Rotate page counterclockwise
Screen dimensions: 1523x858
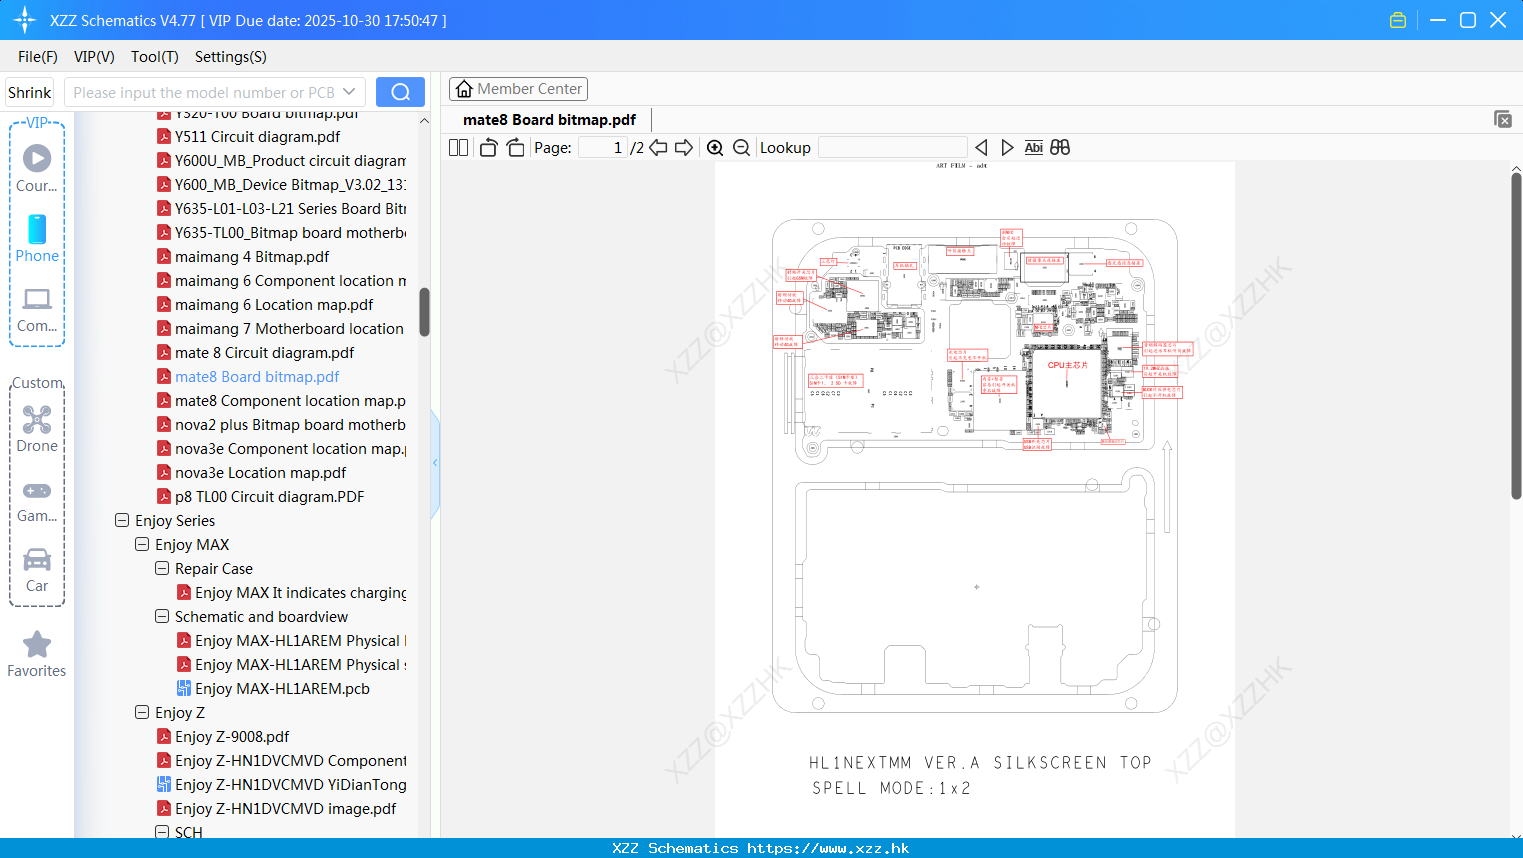click(488, 147)
